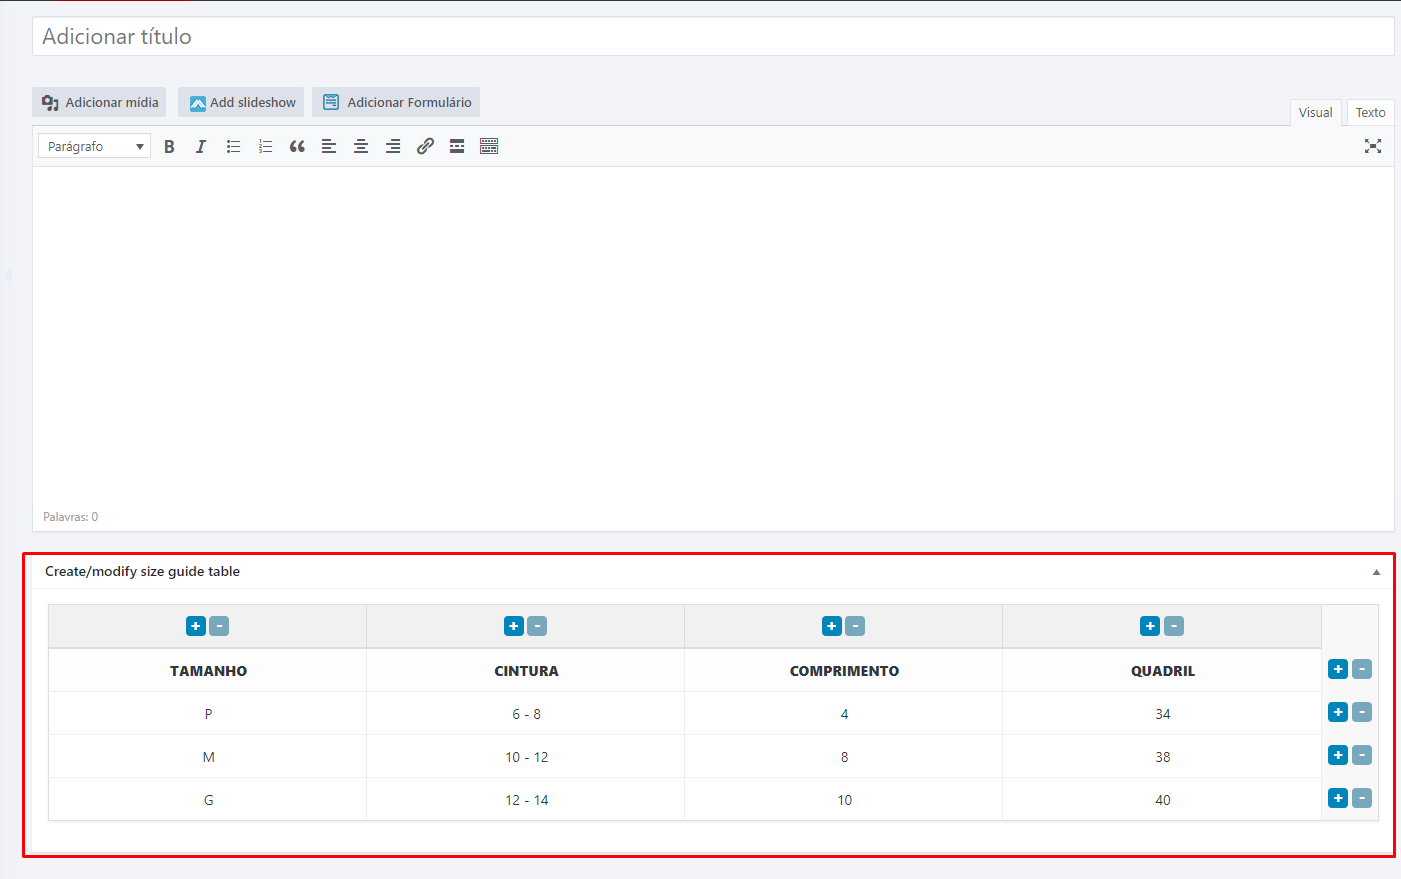Add row after the header row

coord(1338,669)
